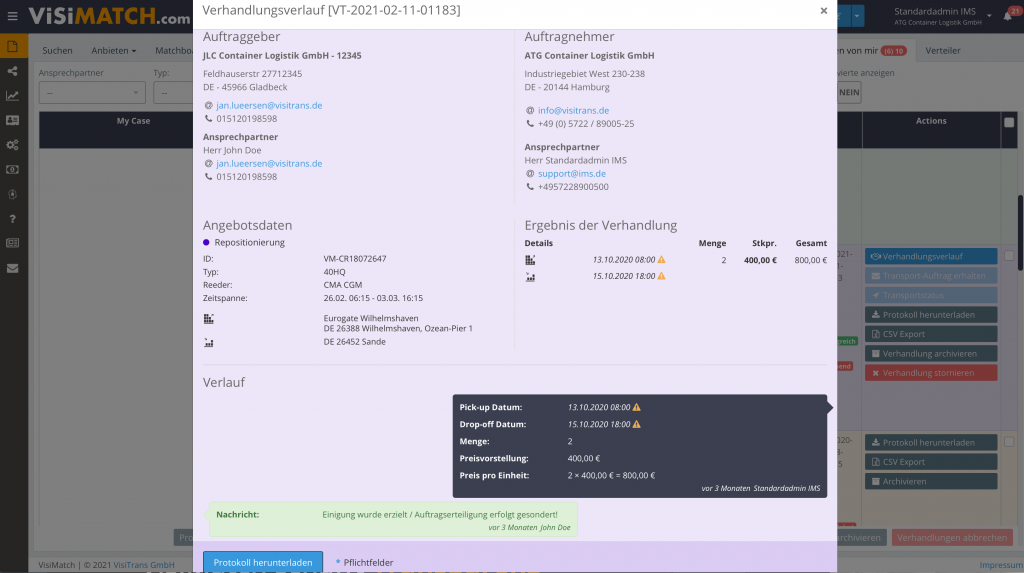The height and width of the screenshot is (573, 1024).
Task: Tick checkbox beside Verhandlungsverlauf row
Action: click(1009, 256)
